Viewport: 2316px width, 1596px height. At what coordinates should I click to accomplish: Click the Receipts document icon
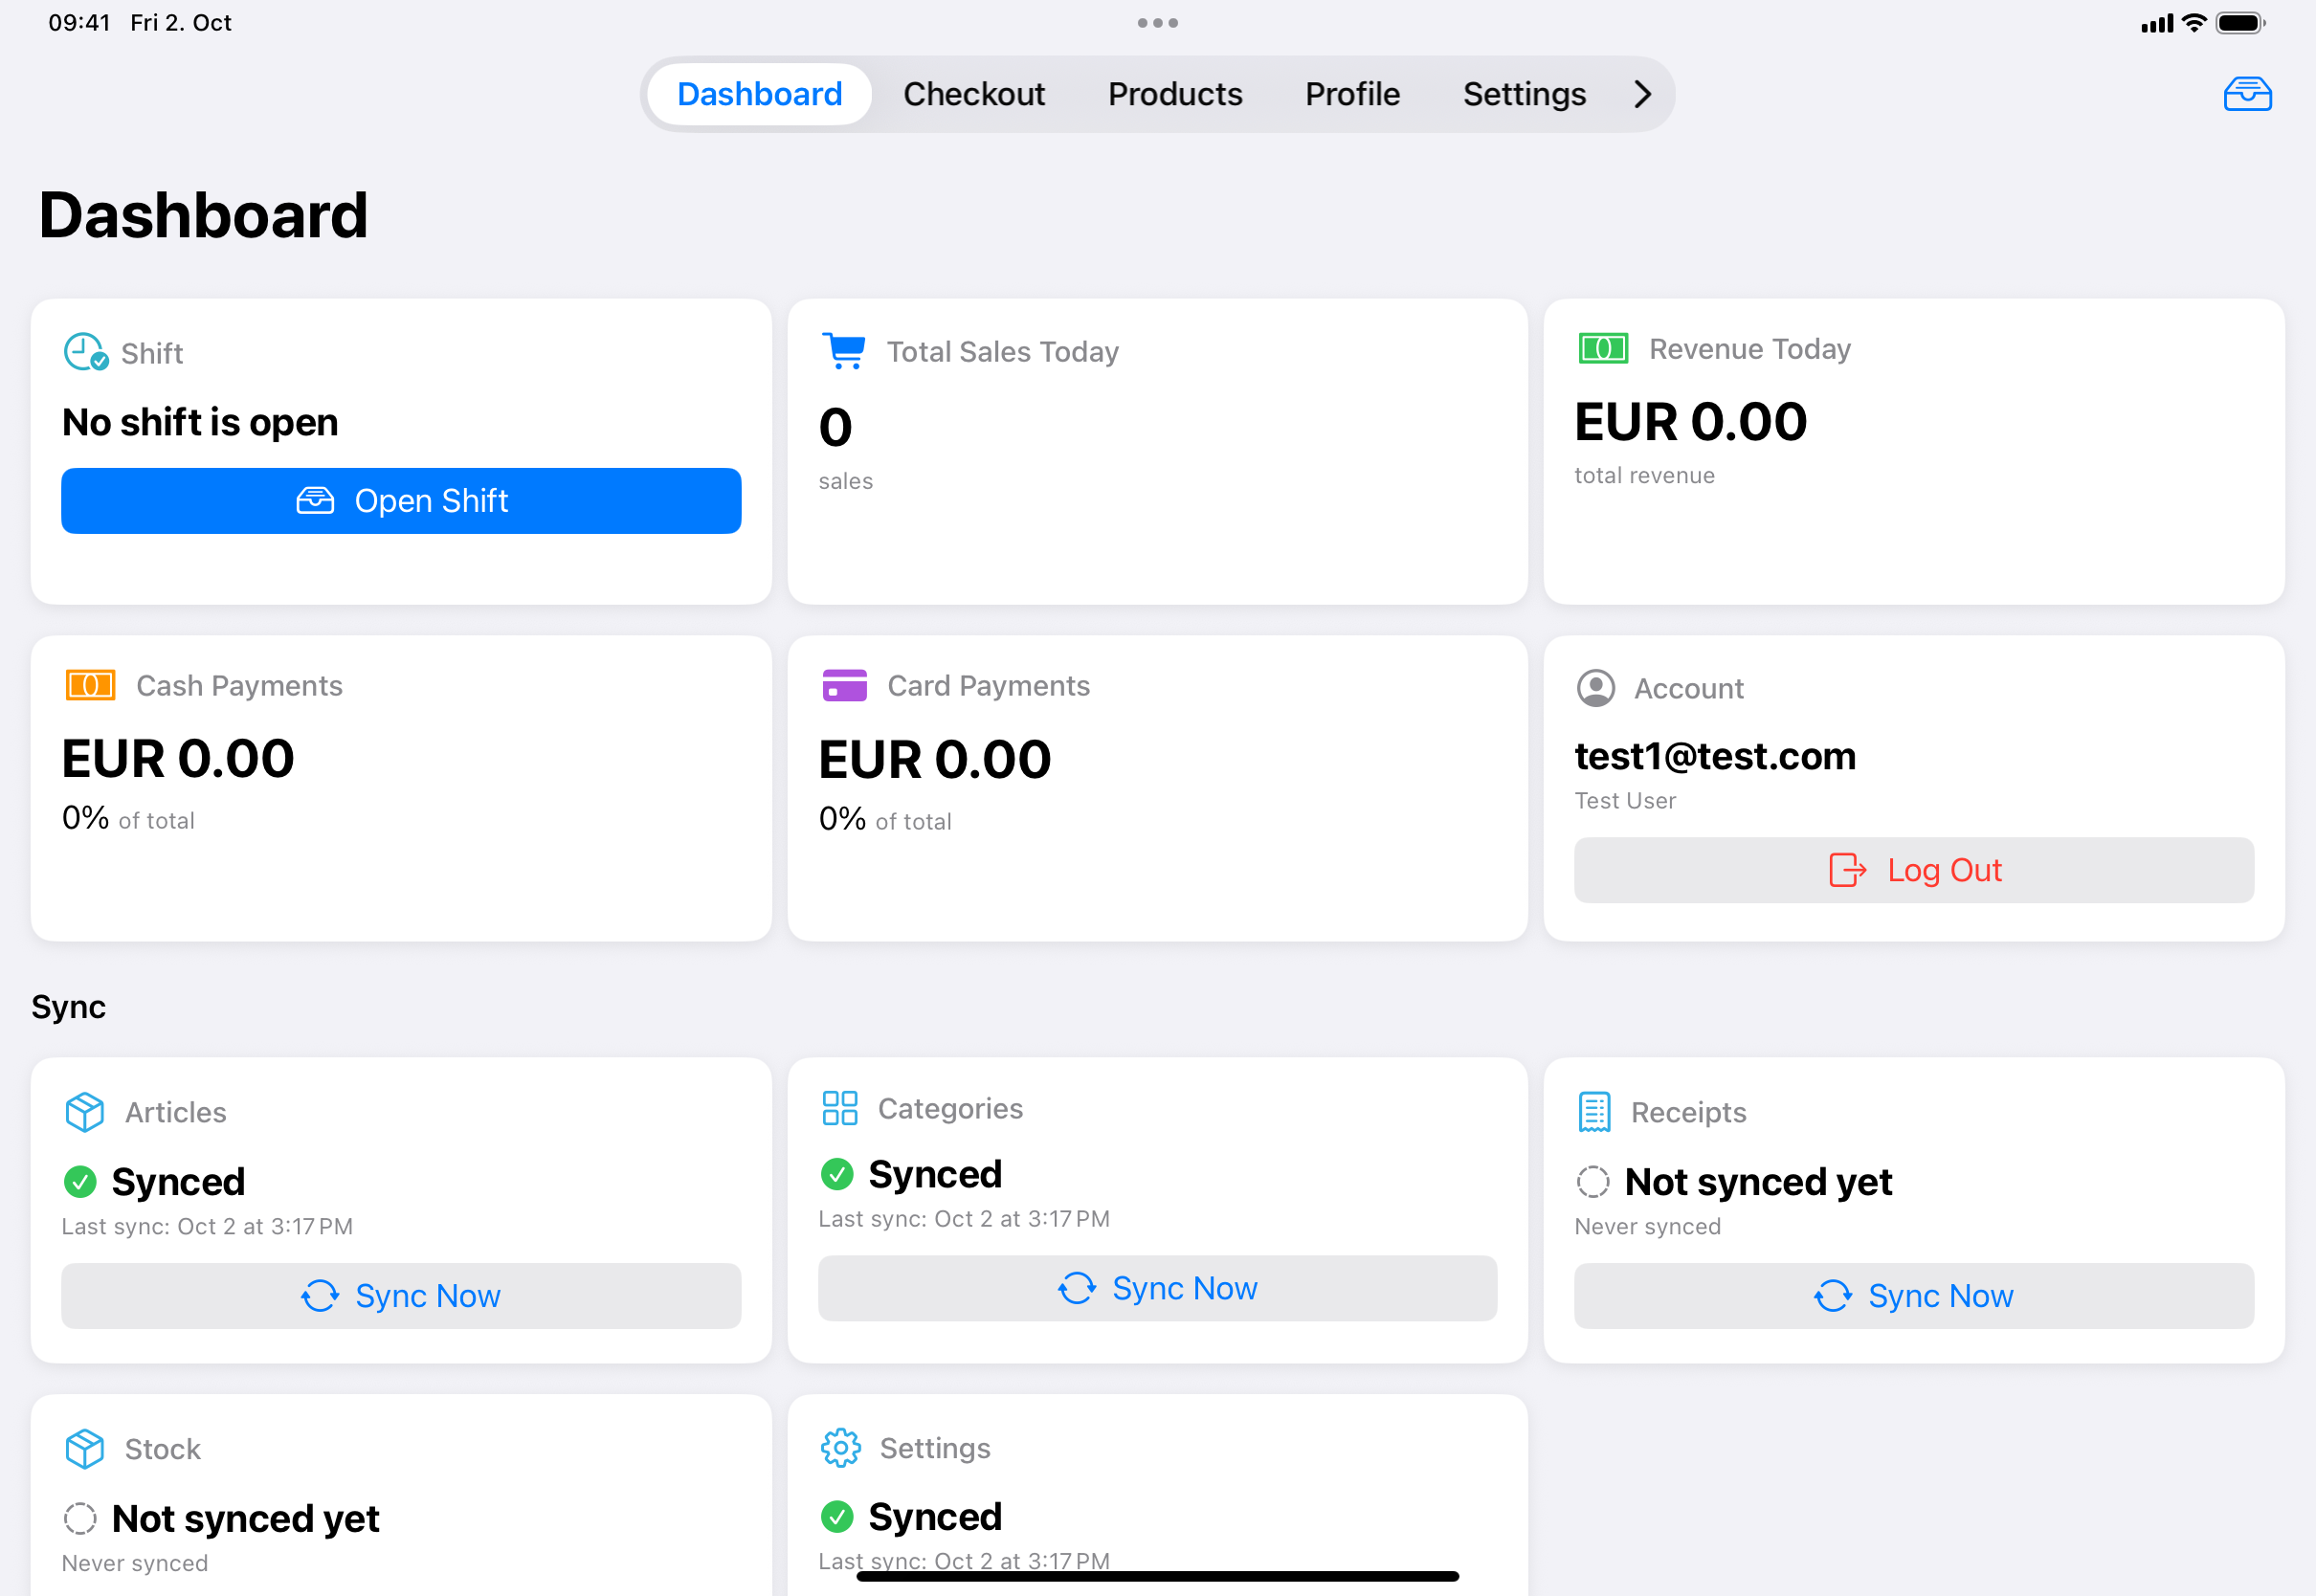(x=1594, y=1112)
